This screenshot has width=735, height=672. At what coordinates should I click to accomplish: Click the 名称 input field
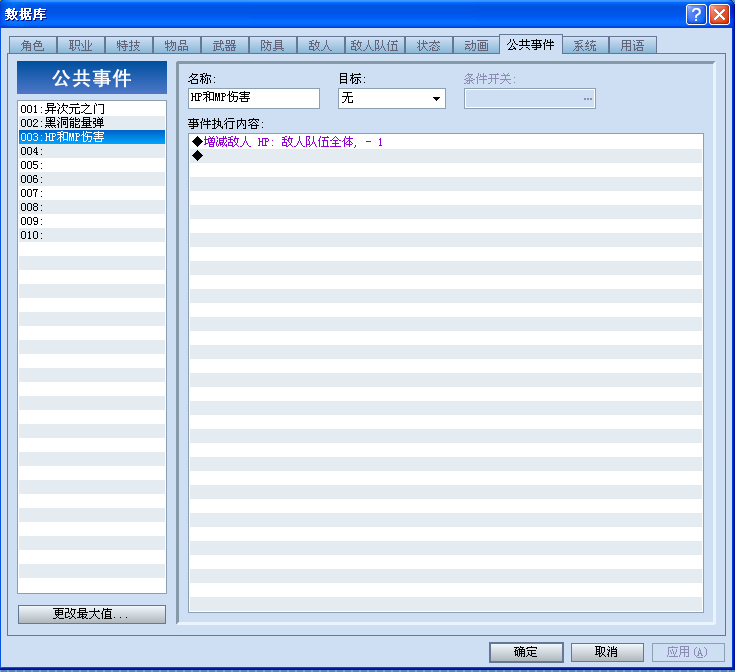(x=254, y=98)
